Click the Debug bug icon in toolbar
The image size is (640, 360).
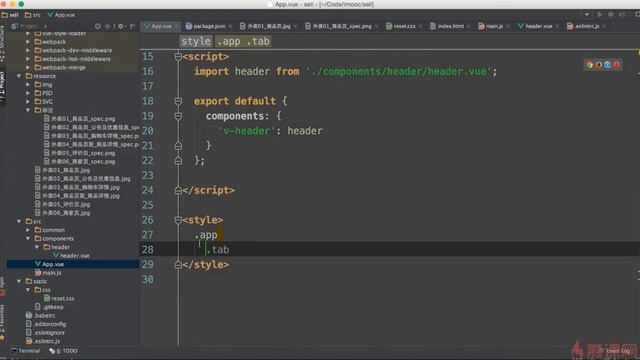[611, 15]
